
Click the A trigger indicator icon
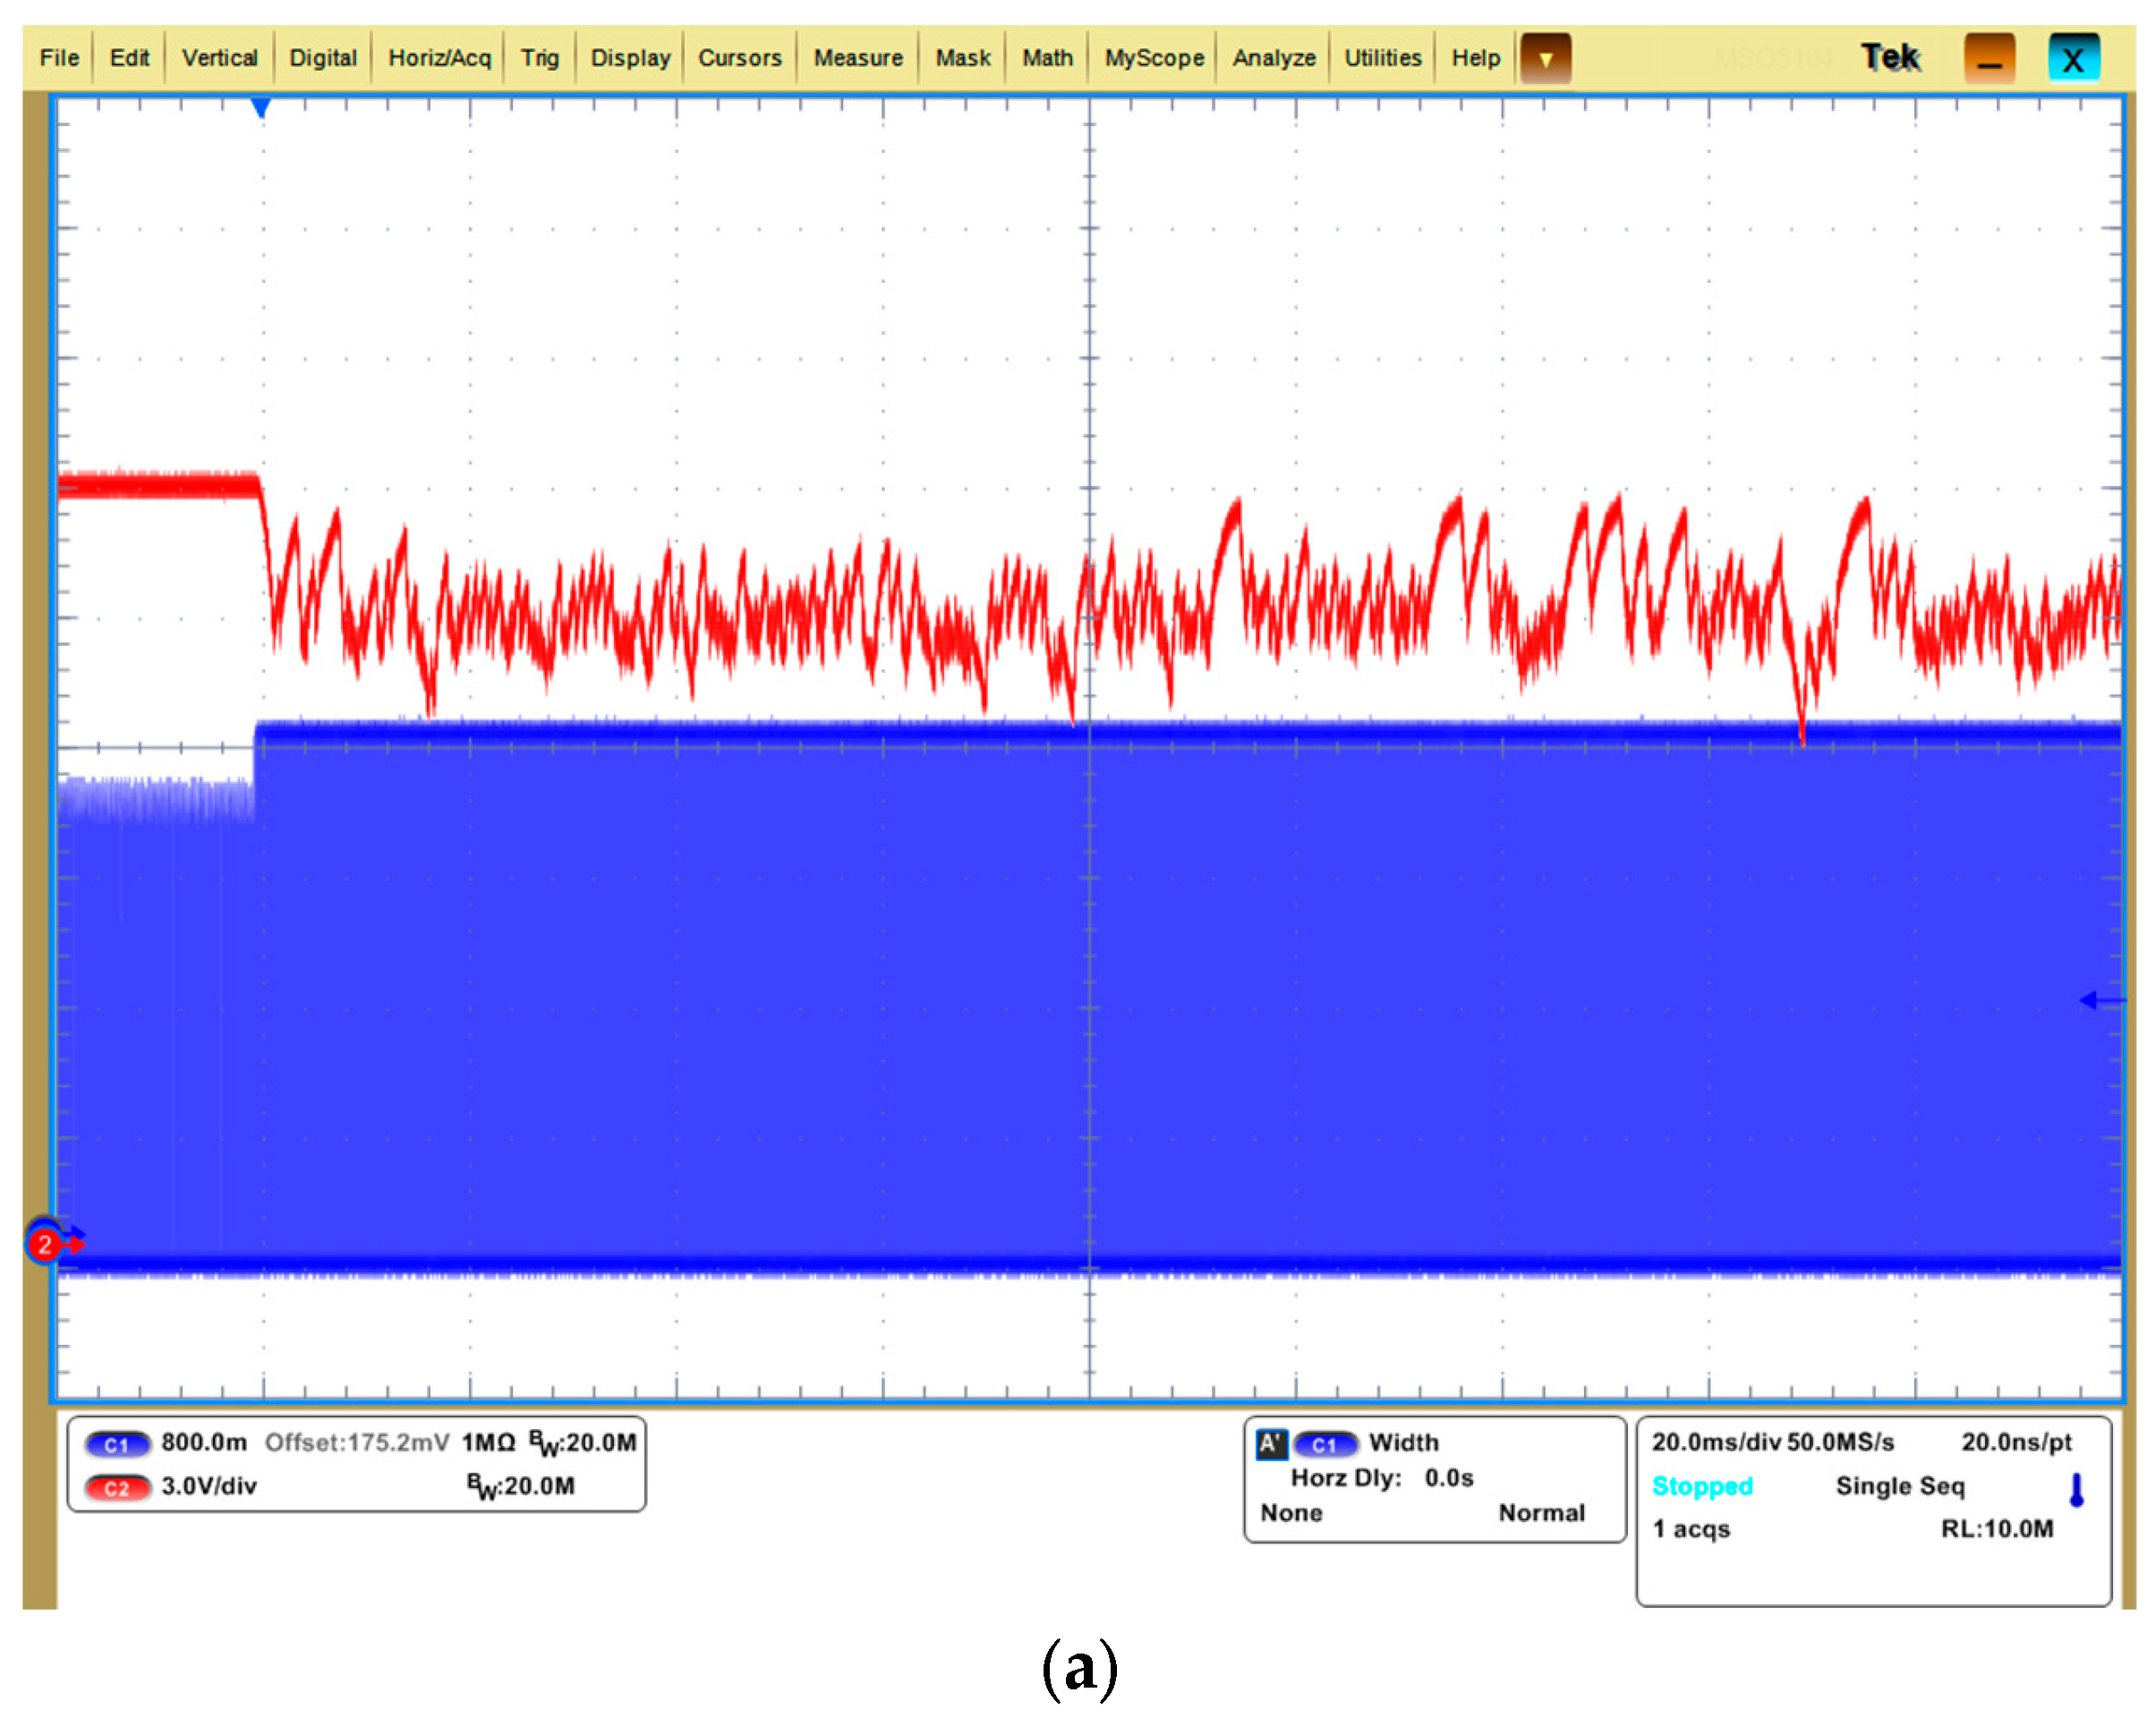[1270, 1443]
